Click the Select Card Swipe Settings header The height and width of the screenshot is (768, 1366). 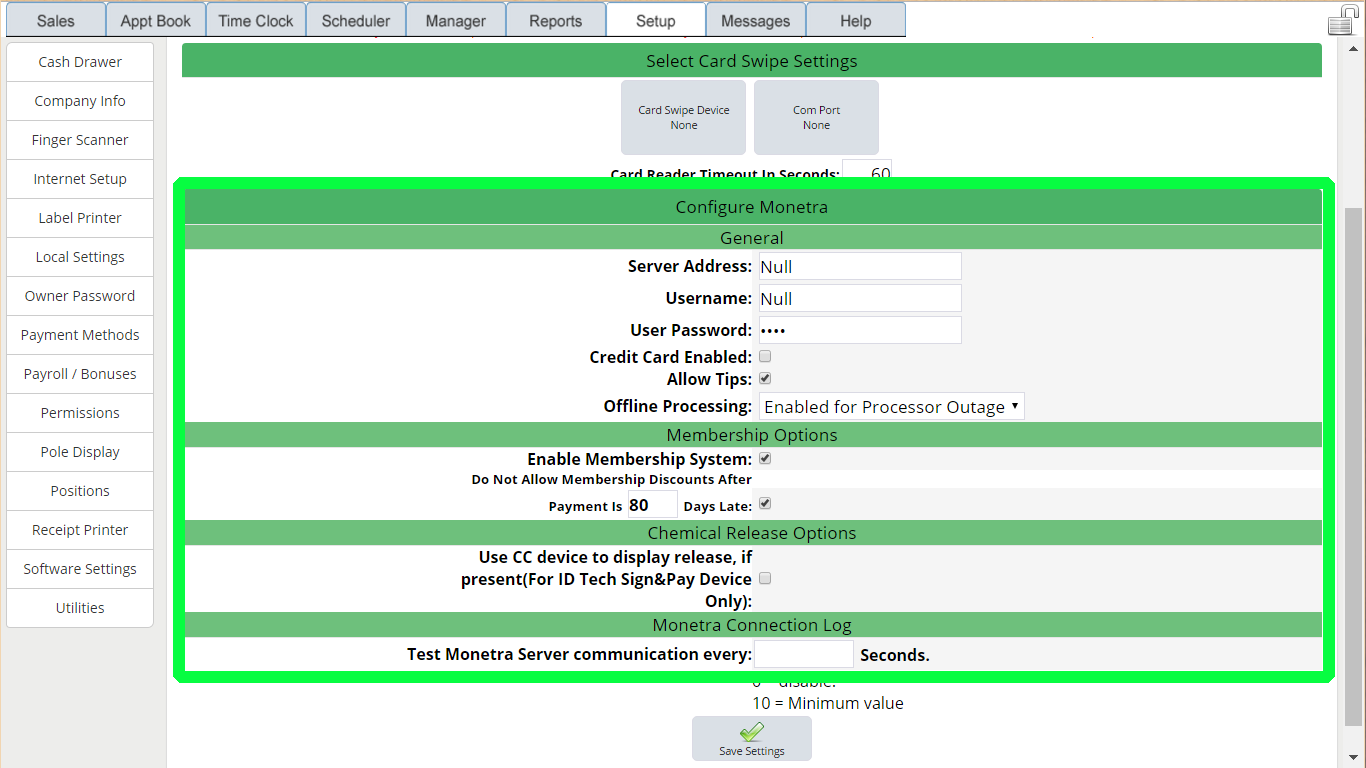pos(752,61)
